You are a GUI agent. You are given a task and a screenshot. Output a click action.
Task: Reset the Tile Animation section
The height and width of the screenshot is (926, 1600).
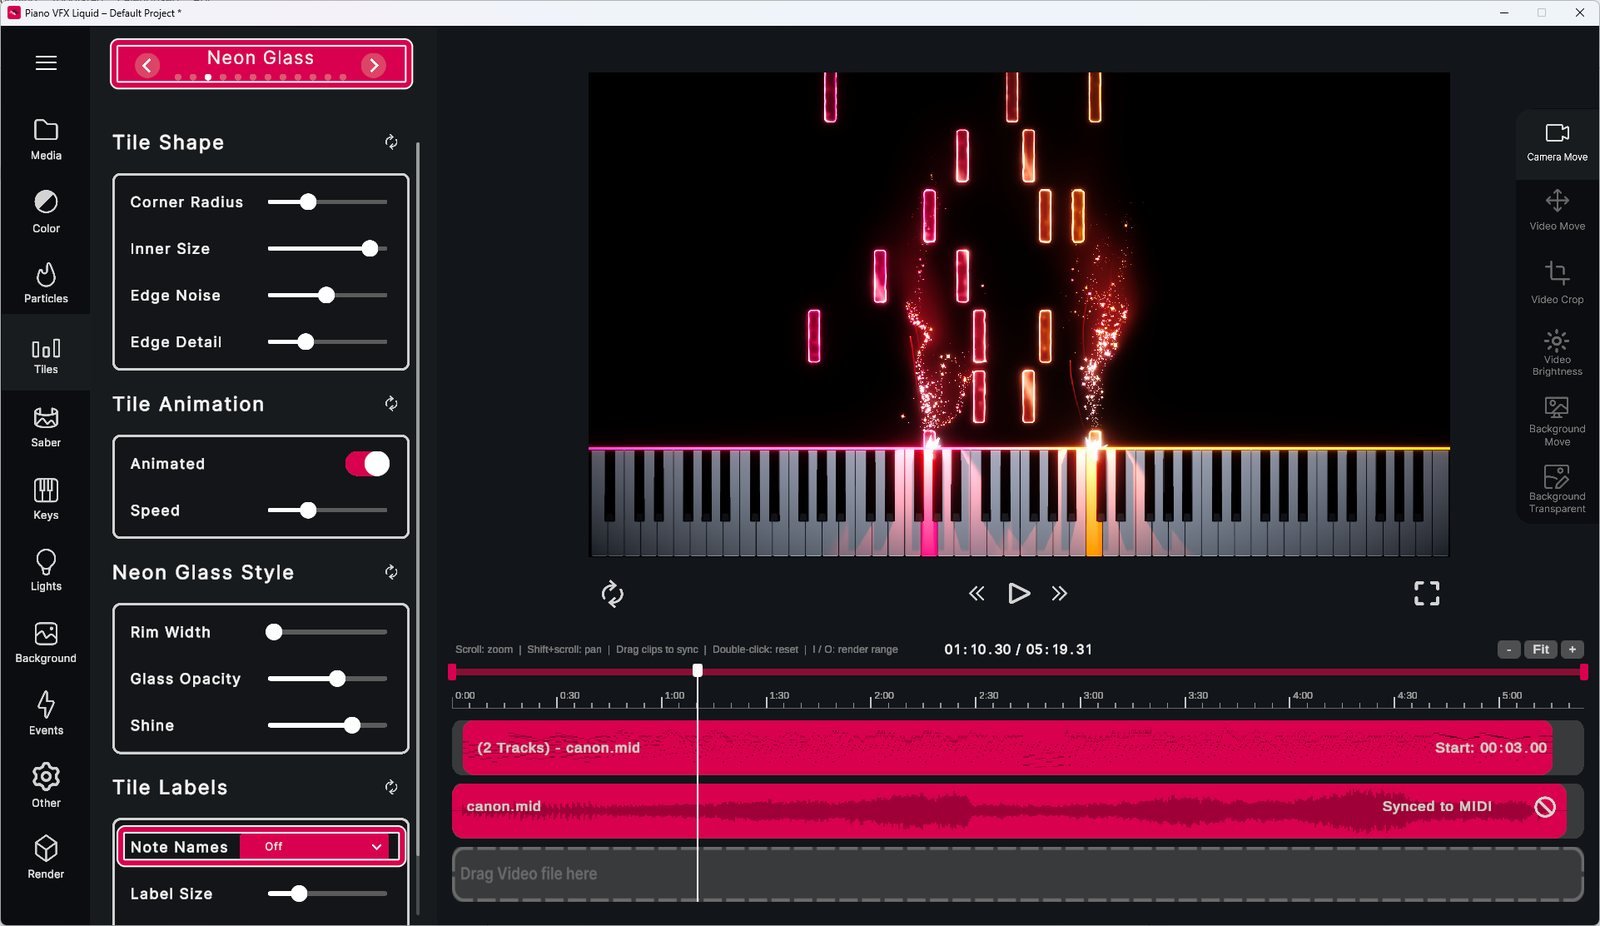391,403
